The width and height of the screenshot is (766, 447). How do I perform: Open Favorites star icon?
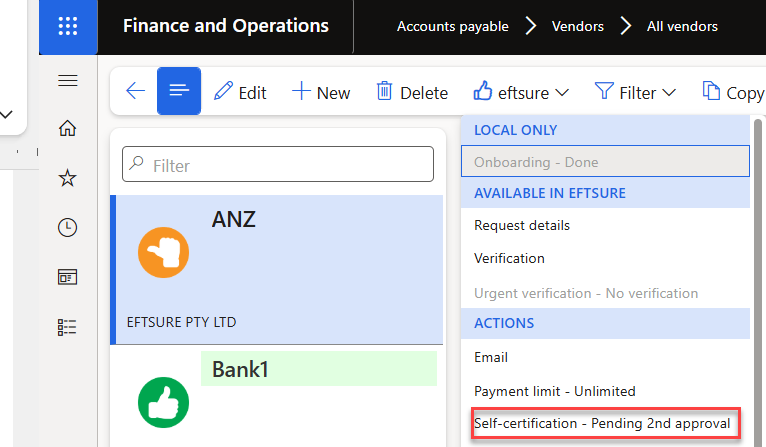(x=67, y=178)
